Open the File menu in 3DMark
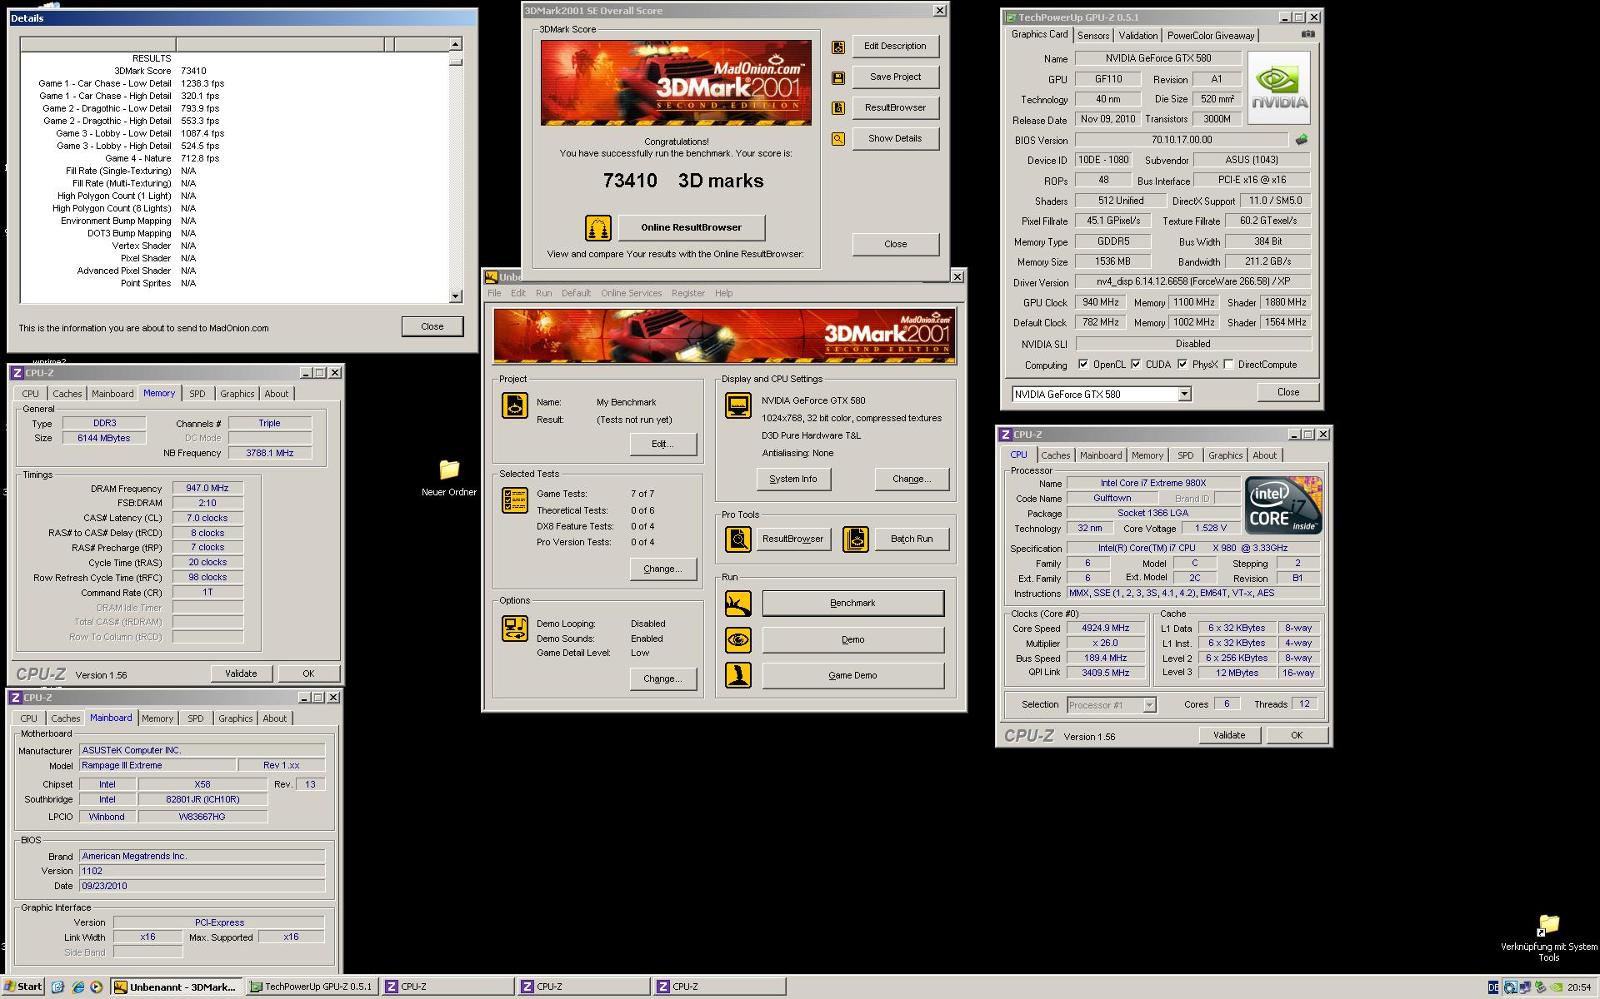The width and height of the screenshot is (1600, 999). coord(494,293)
